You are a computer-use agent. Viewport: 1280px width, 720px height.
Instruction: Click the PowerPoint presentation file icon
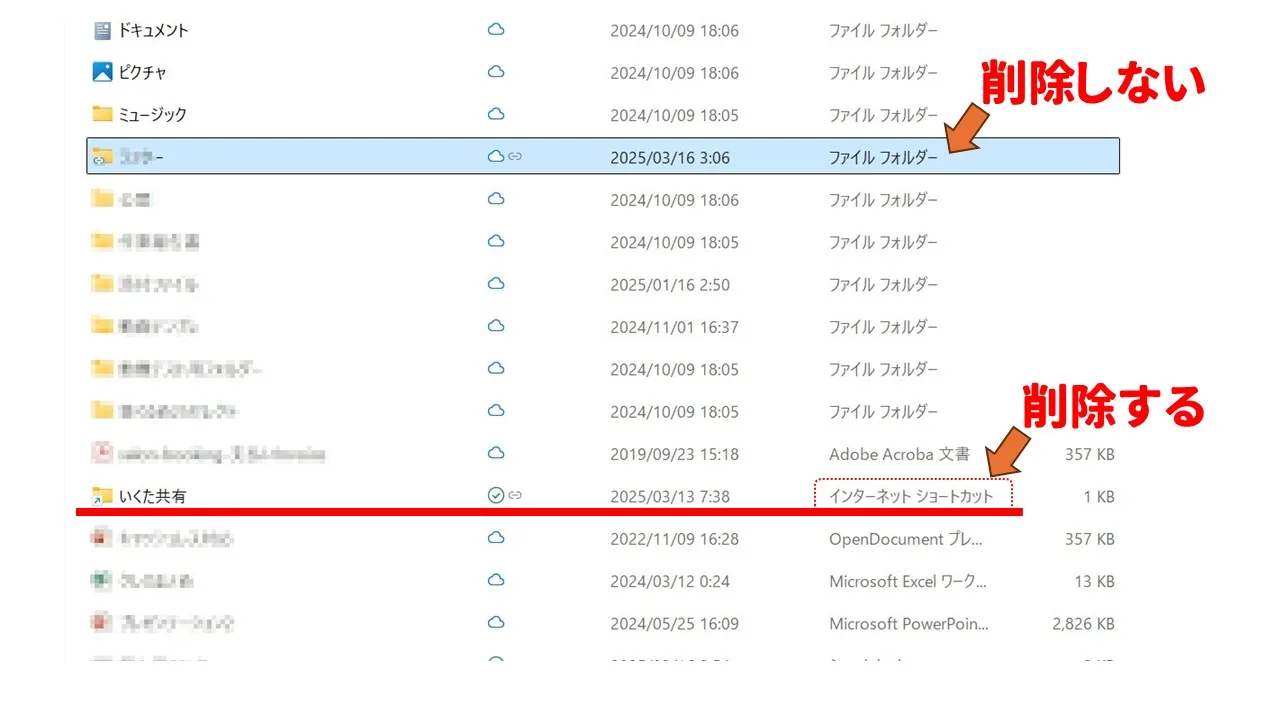pos(102,623)
